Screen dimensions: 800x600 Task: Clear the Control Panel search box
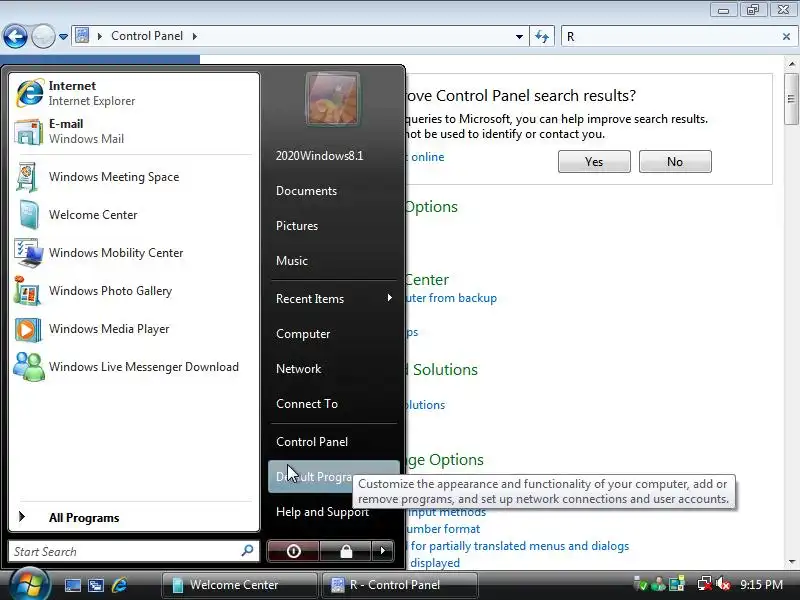(x=786, y=36)
